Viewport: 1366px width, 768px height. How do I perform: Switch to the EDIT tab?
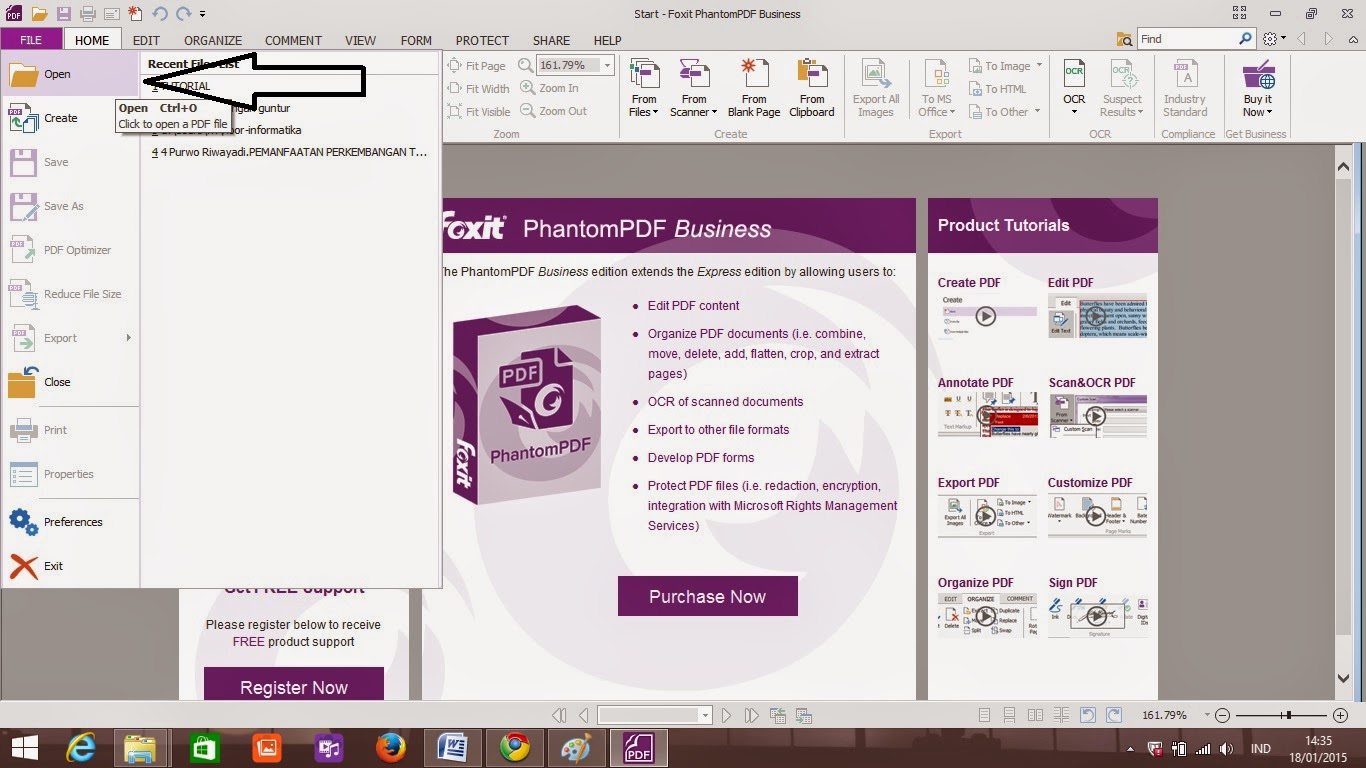click(x=146, y=40)
